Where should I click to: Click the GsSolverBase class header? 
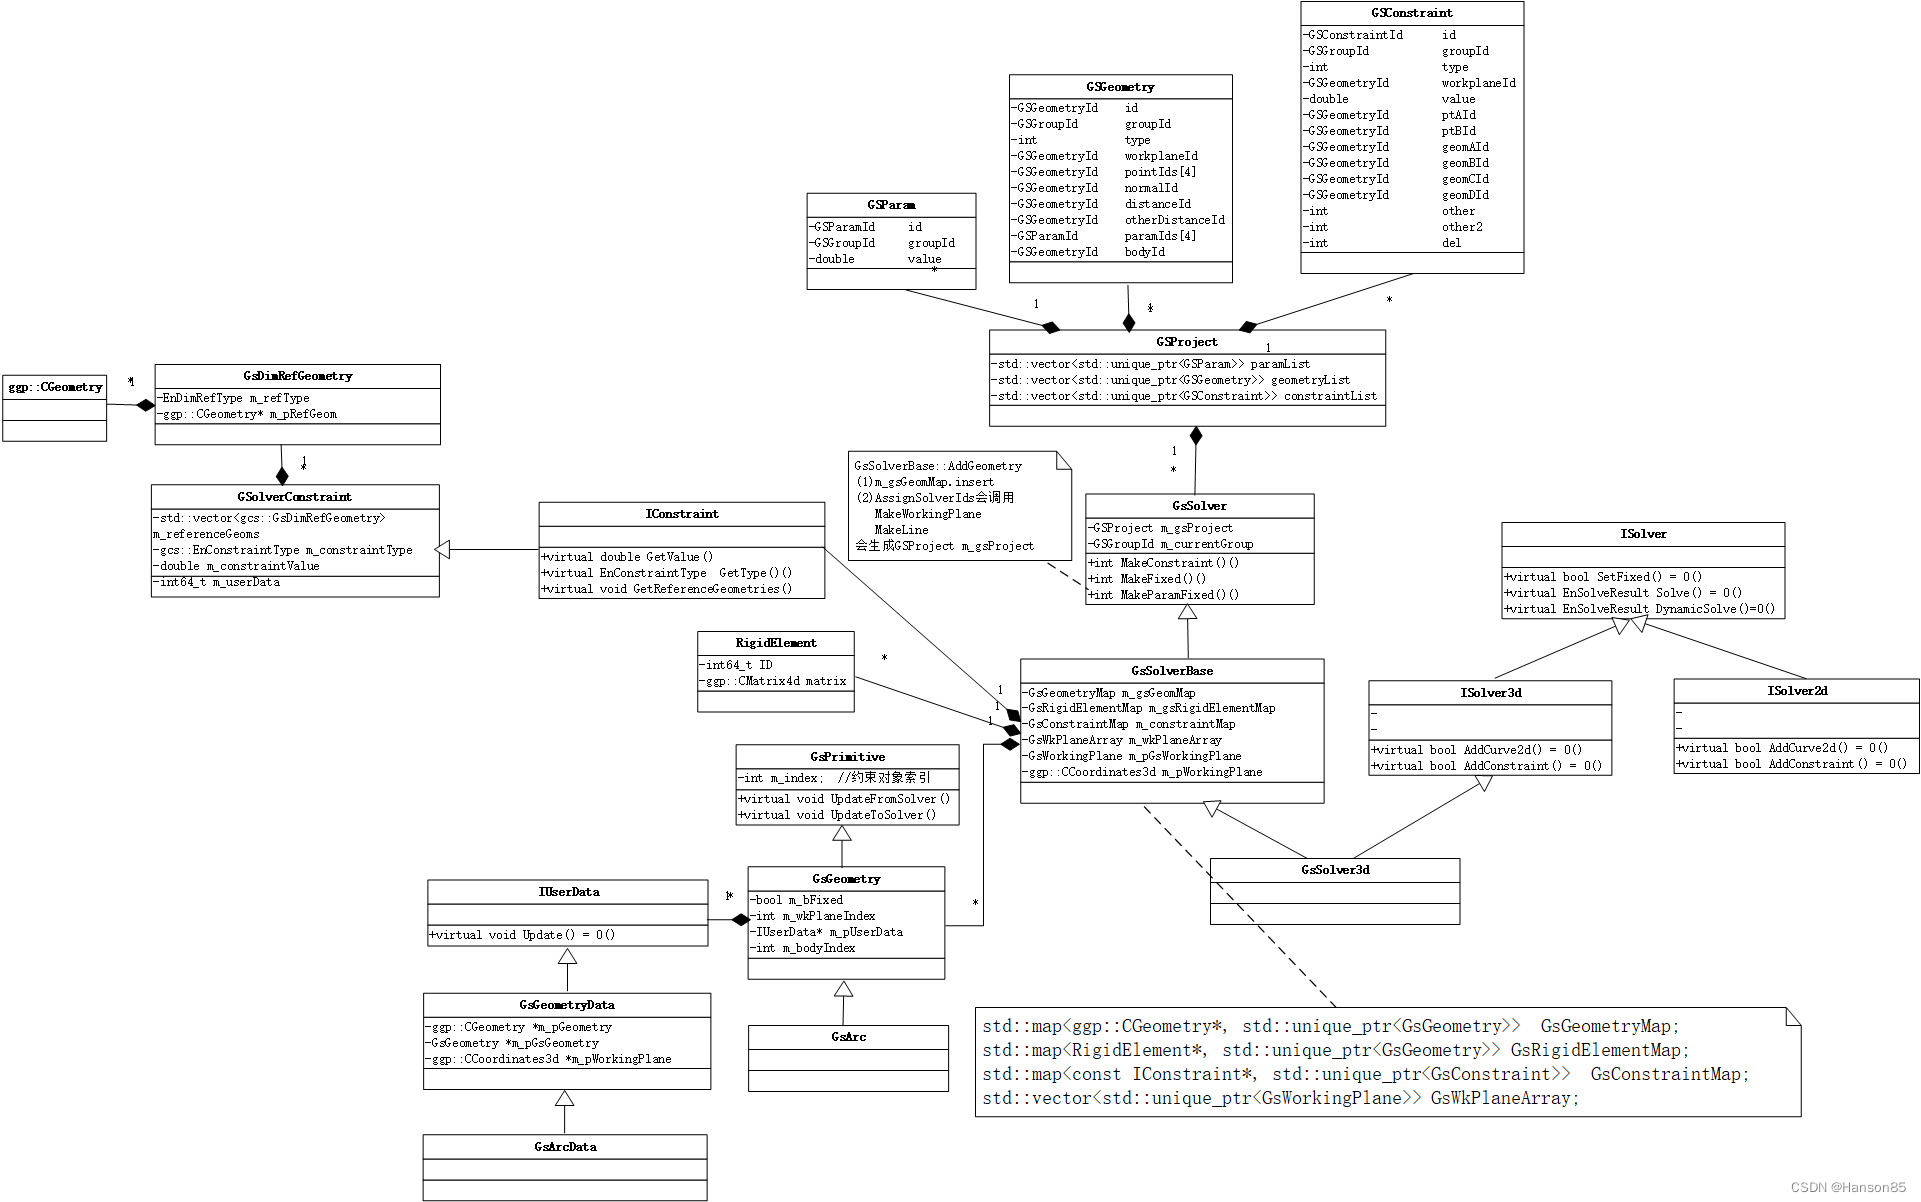1172,671
